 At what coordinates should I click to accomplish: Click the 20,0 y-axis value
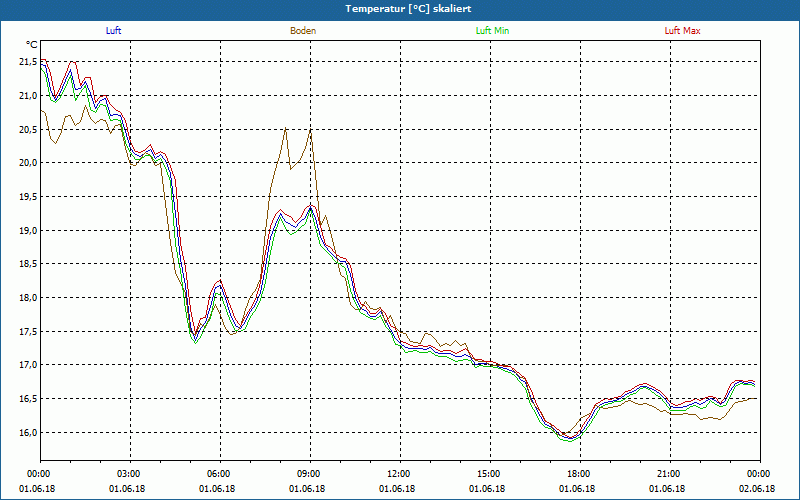pyautogui.click(x=28, y=163)
